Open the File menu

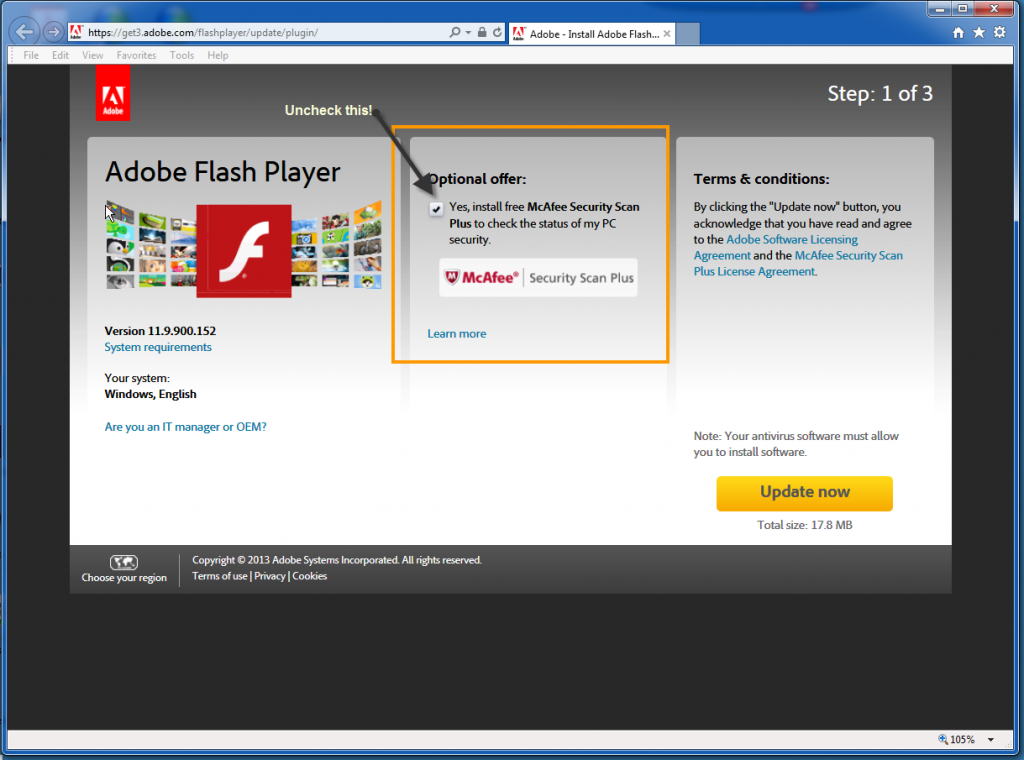(31, 55)
